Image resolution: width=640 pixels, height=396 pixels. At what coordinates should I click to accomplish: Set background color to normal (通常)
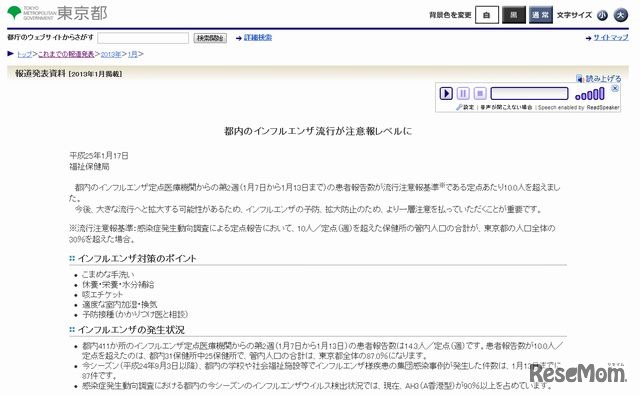click(540, 15)
